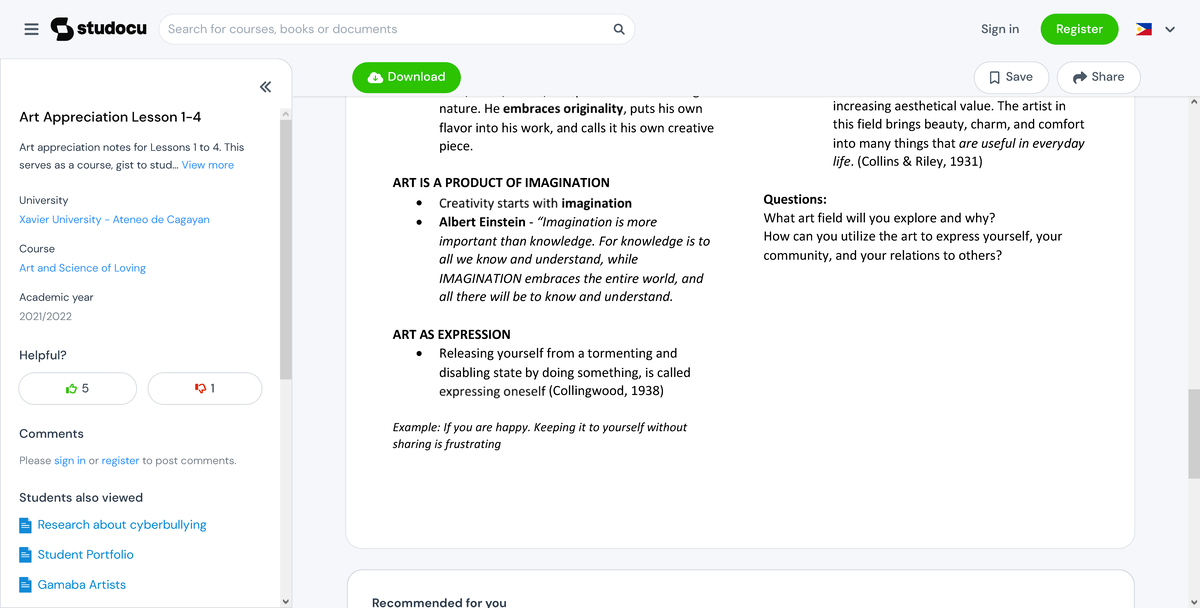Mark document unhelpful with thumbs down
Viewport: 1200px width, 608px height.
205,388
